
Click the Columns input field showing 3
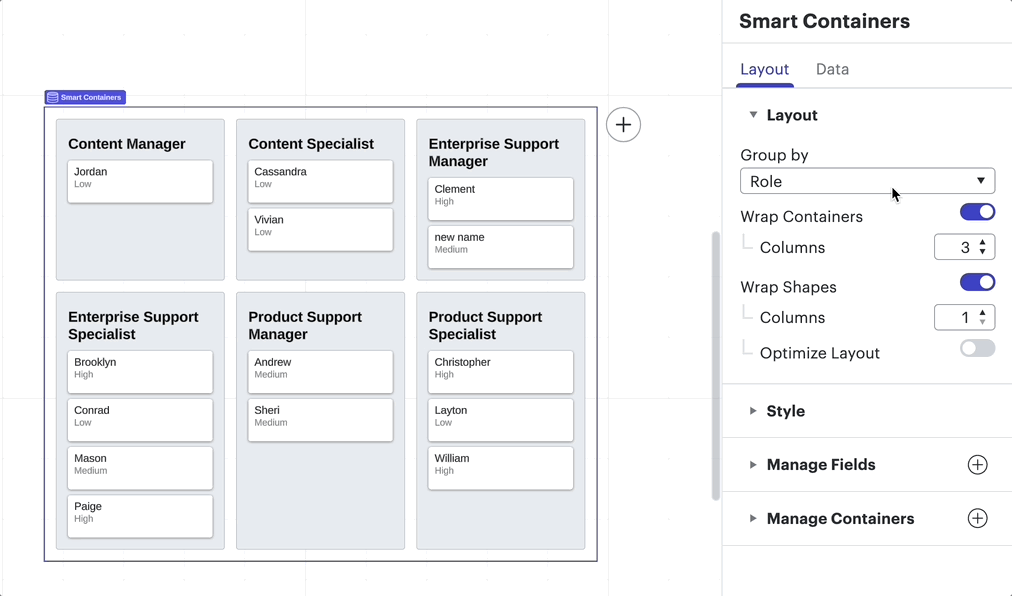tap(958, 247)
